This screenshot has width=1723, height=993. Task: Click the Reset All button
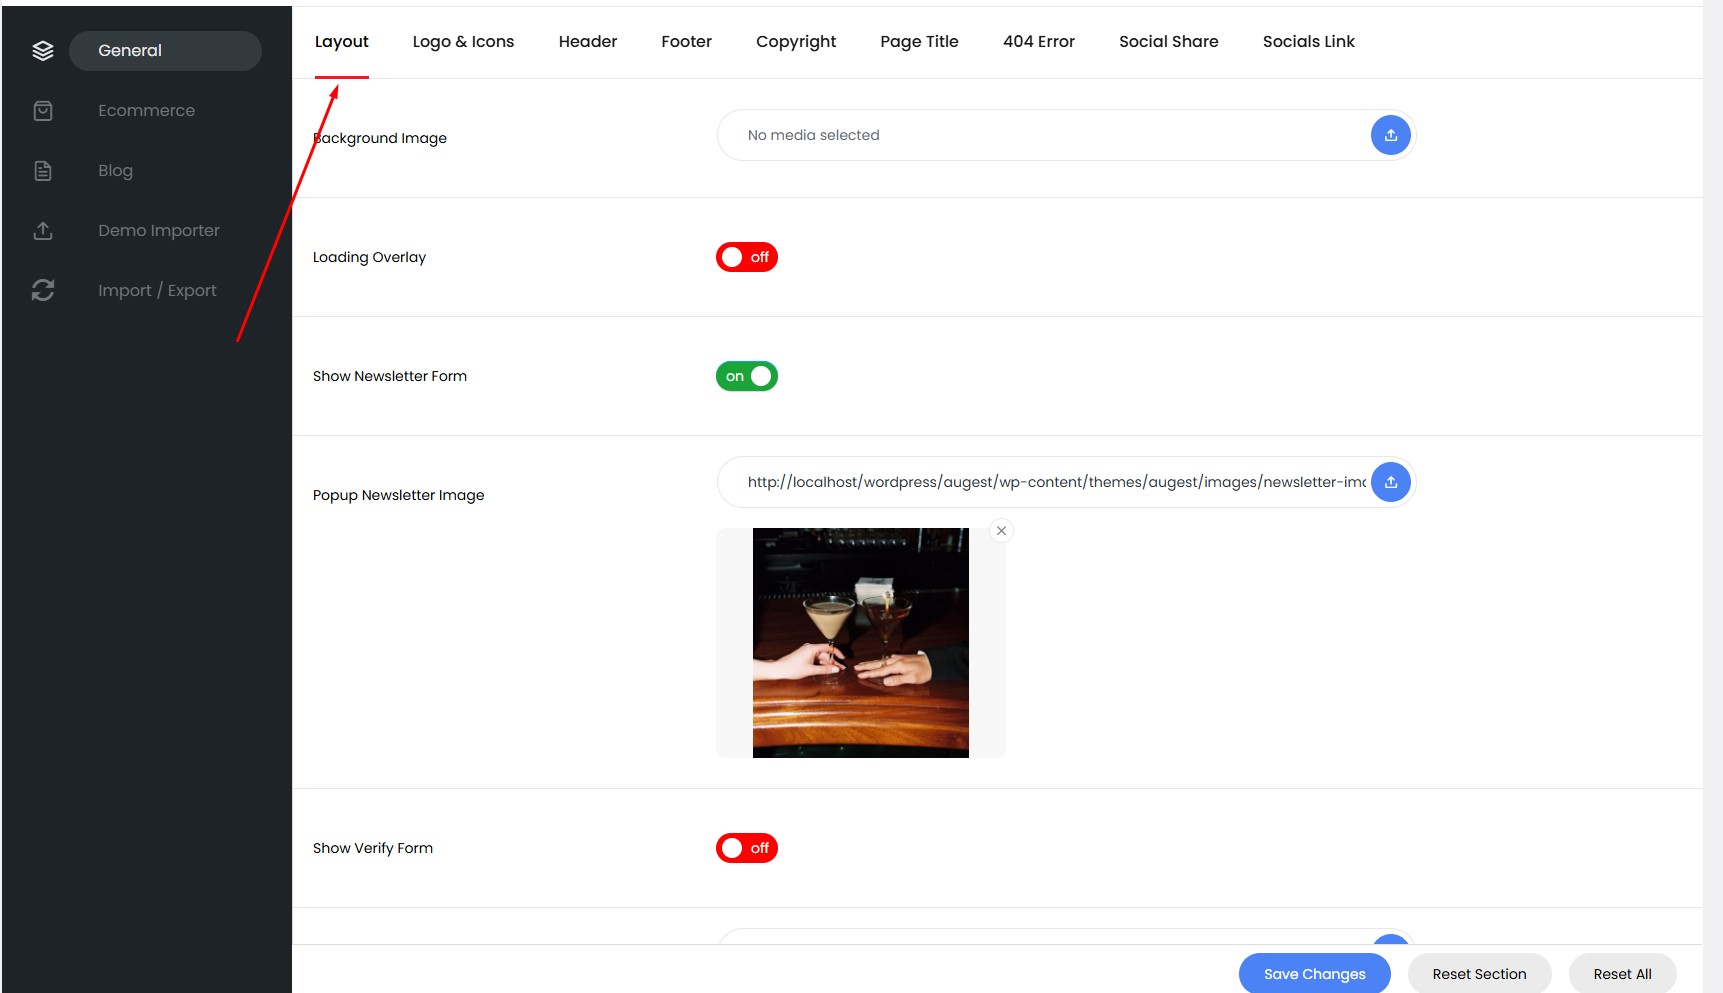(x=1621, y=974)
